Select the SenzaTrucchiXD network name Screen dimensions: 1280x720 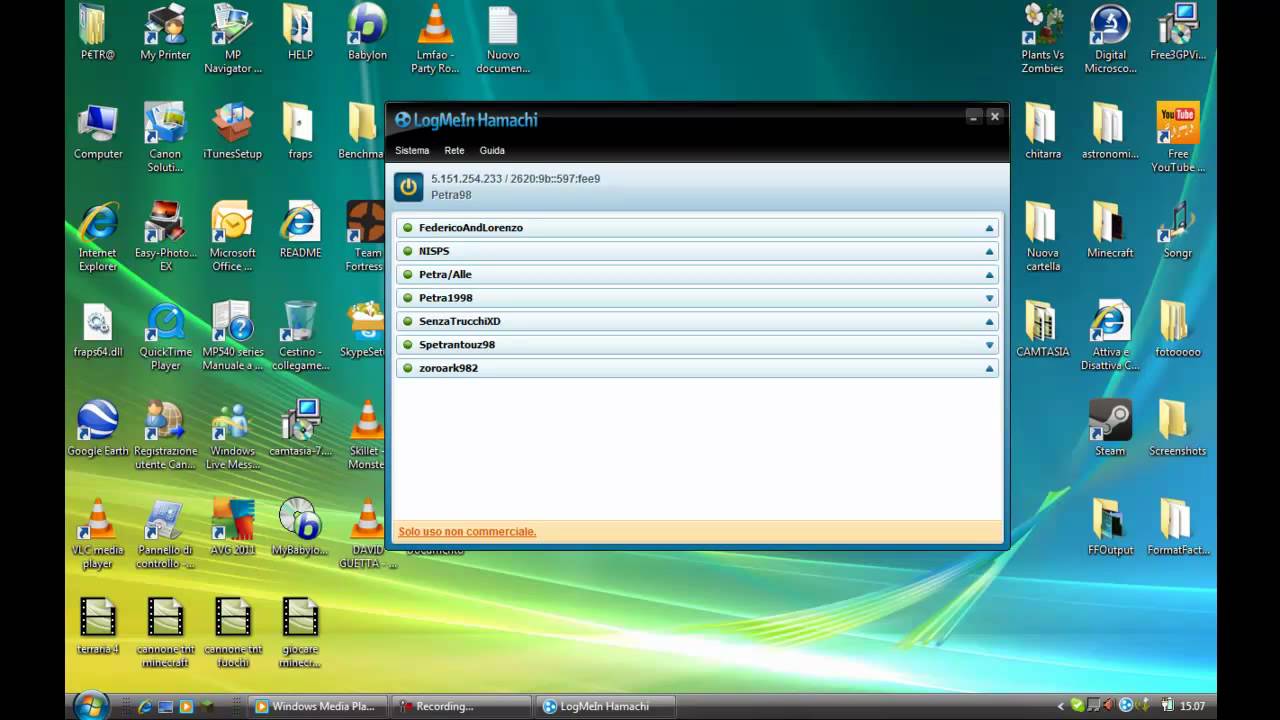point(459,322)
